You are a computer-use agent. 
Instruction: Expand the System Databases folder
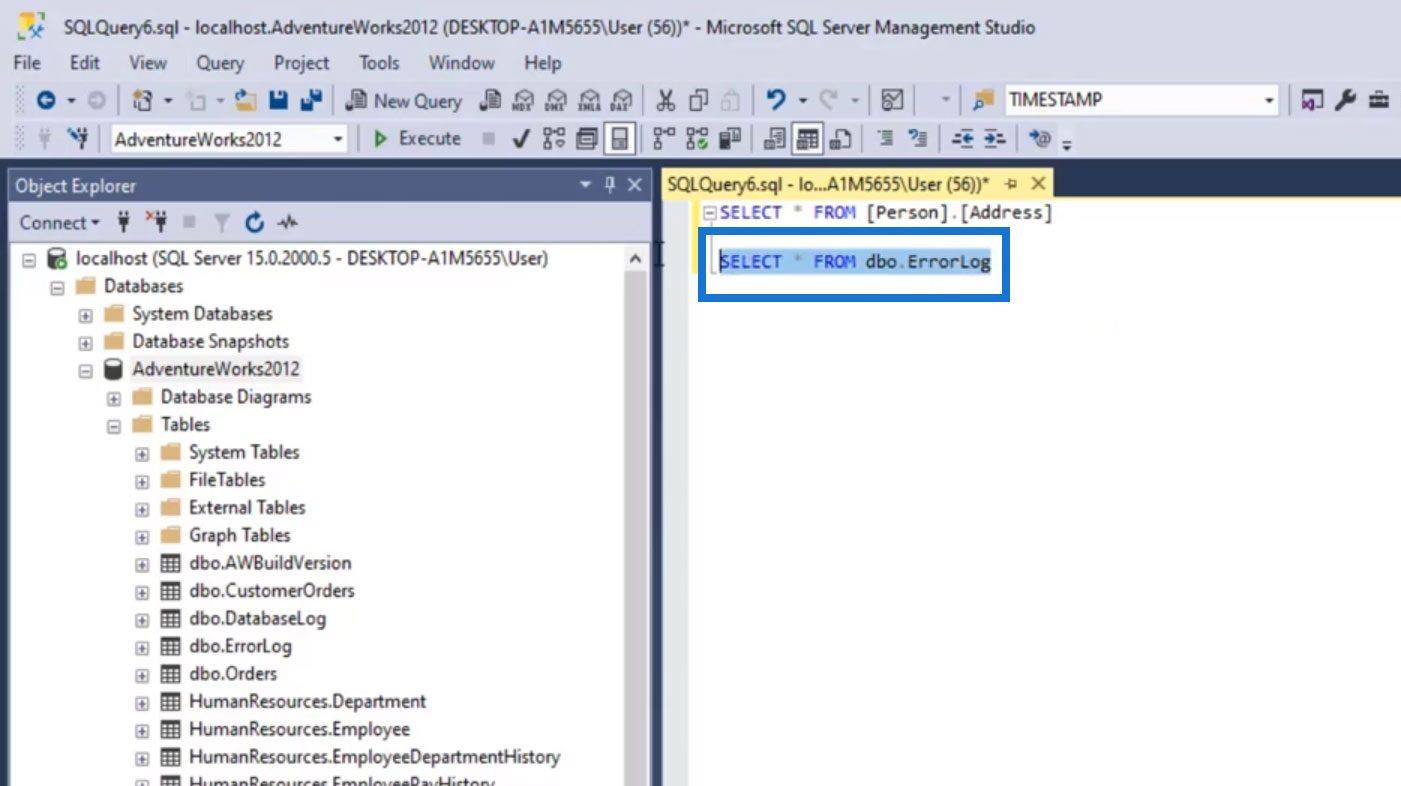click(85, 315)
